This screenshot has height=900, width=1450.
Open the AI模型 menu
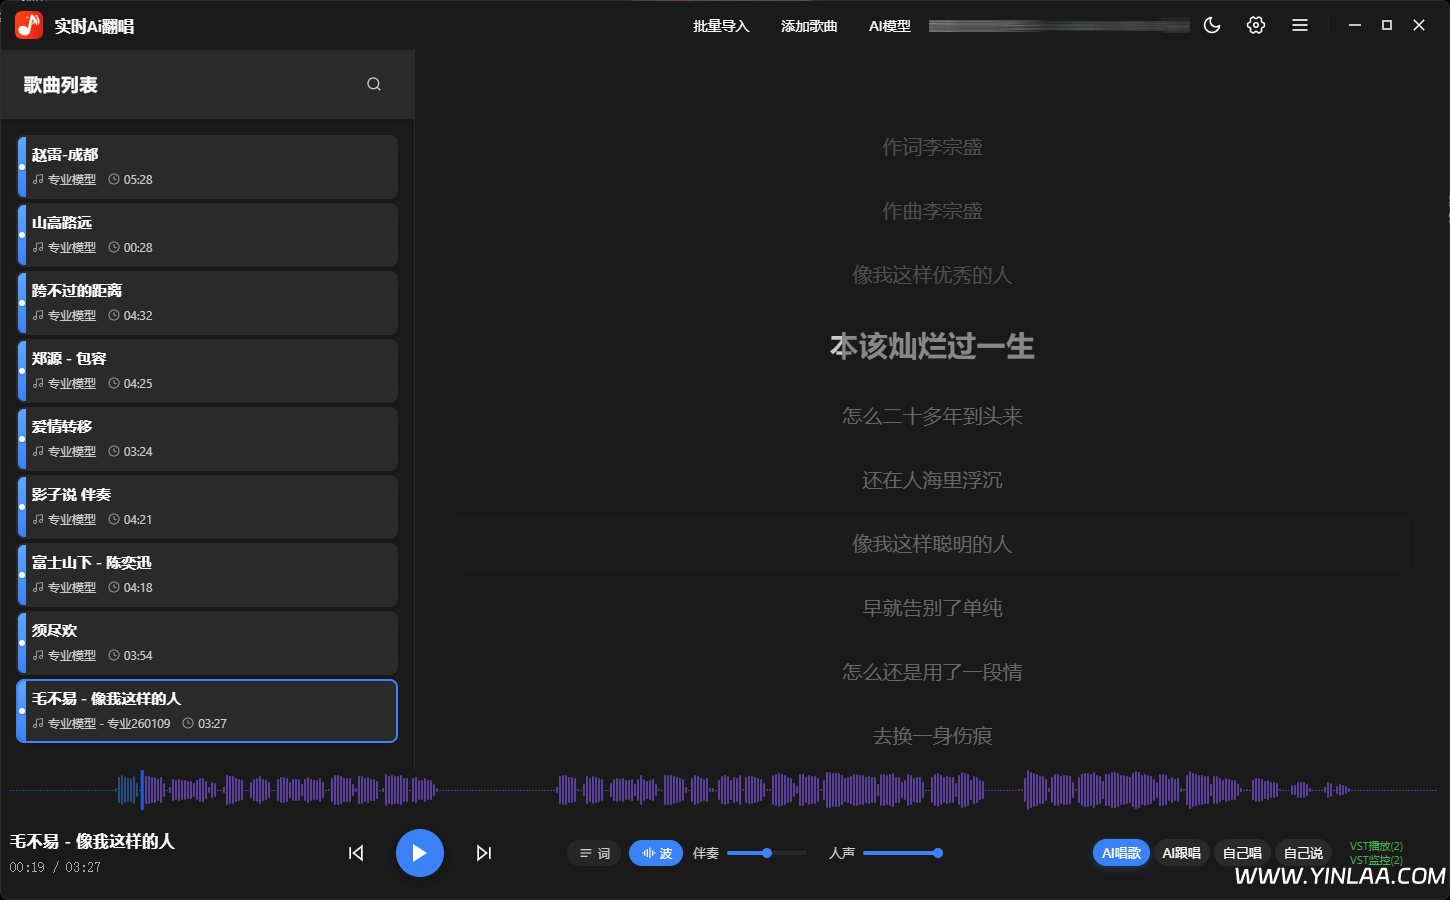pos(890,26)
